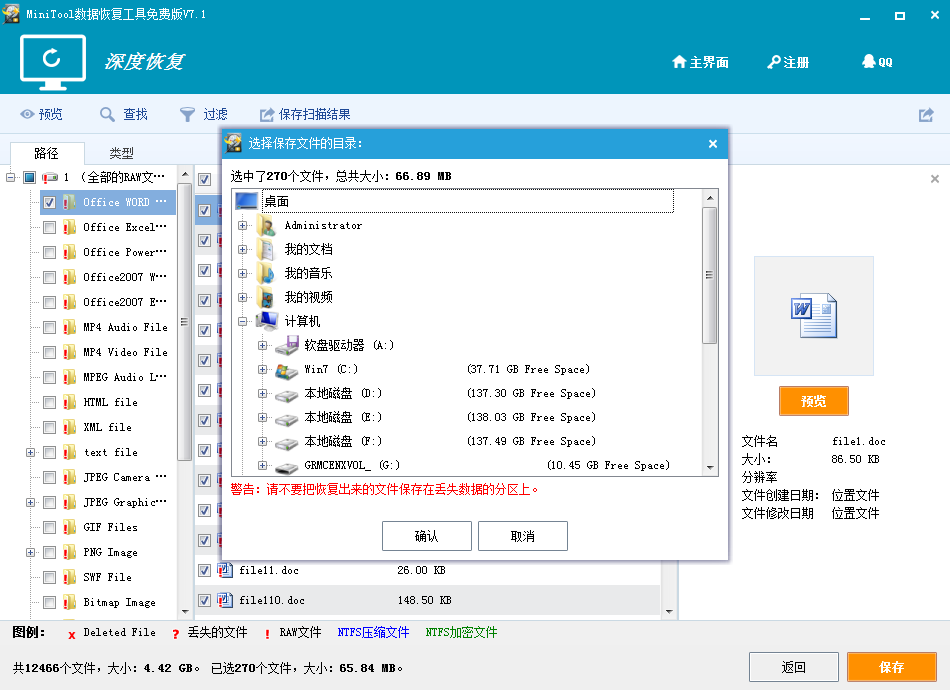The height and width of the screenshot is (690, 950).
Task: Click the export icon at toolbar right end
Action: (926, 114)
